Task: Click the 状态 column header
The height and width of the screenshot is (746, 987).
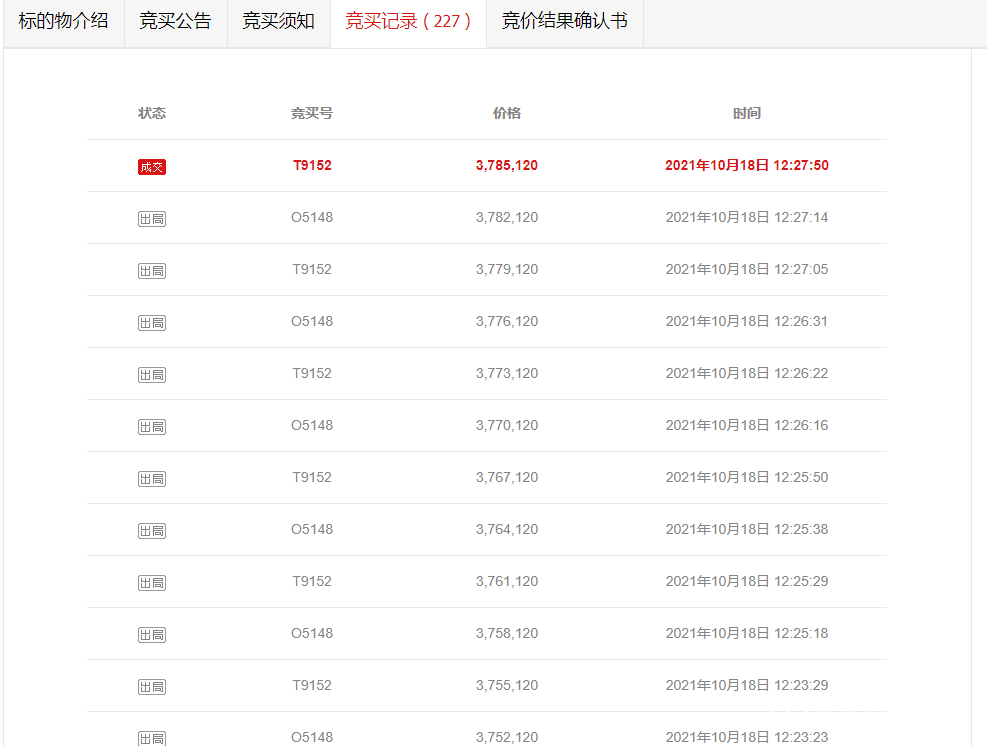Action: click(152, 113)
